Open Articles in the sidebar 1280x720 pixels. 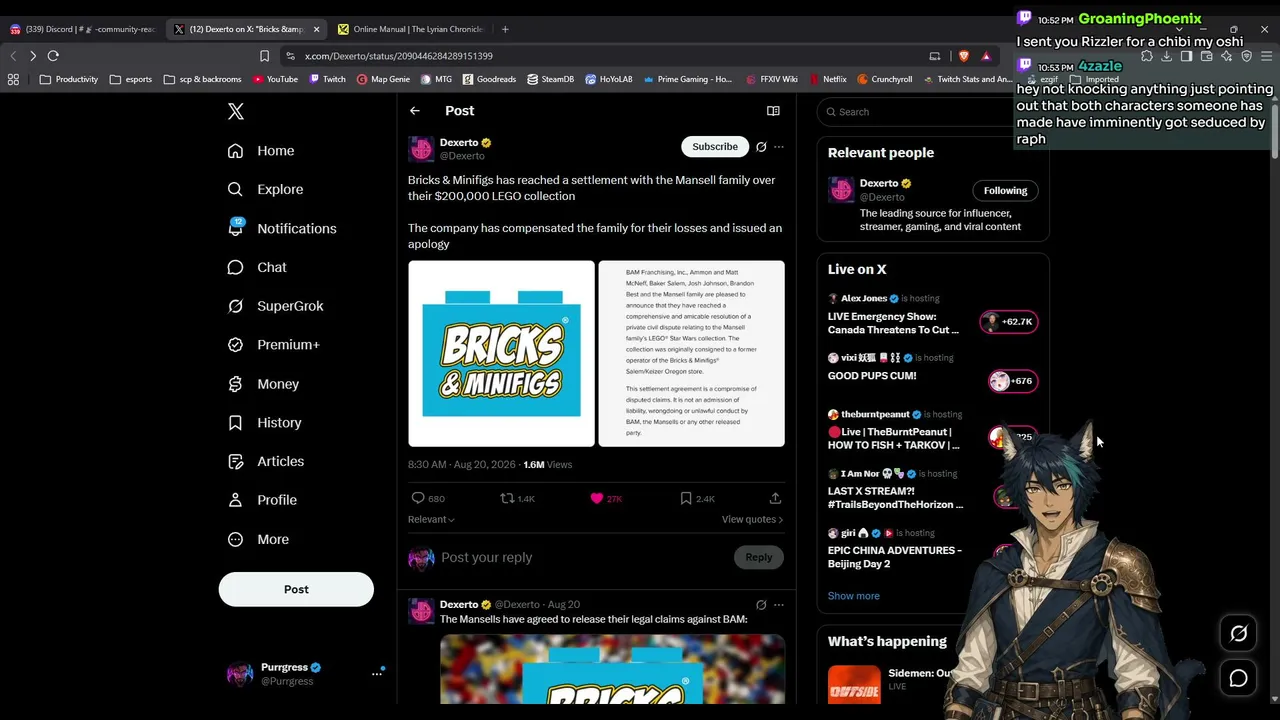[x=266, y=461]
